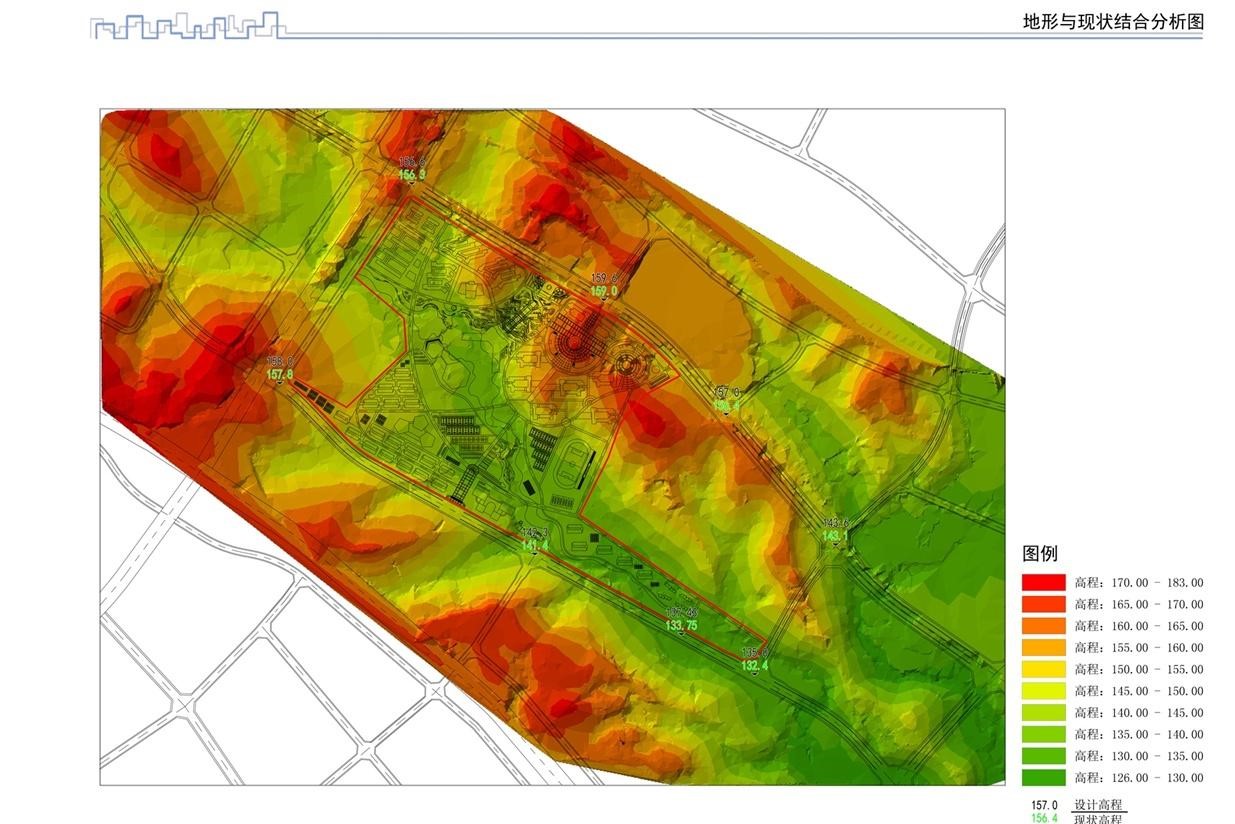Click legend label 高程: 160.00 - 165.00
Viewport: 1235px width, 824px height.
pyautogui.click(x=1139, y=626)
